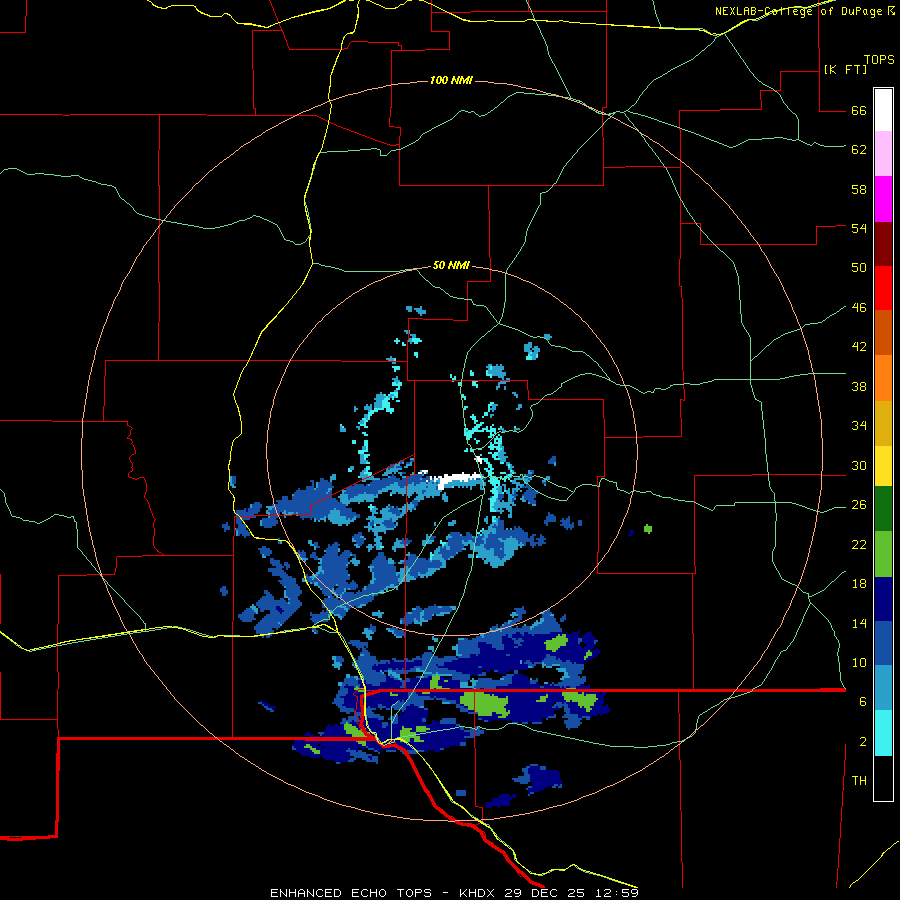This screenshot has height=900, width=900.
Task: Click the '14' legend value
Action: point(859,623)
